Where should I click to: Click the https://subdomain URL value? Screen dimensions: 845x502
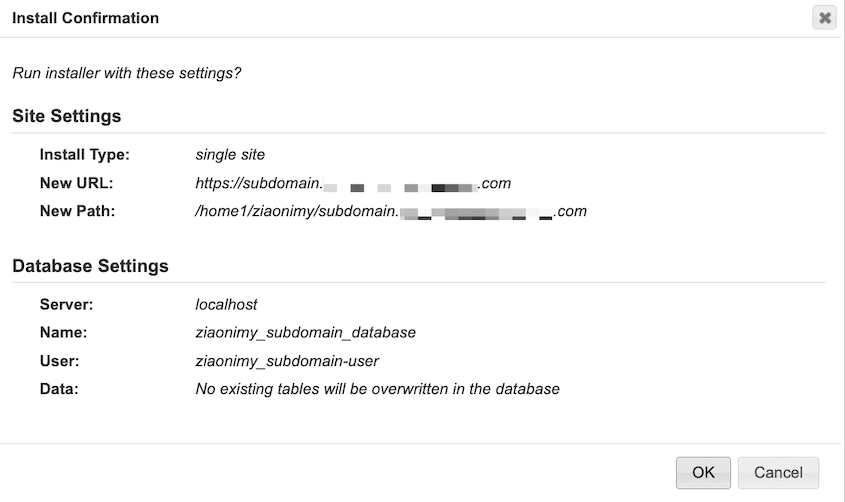click(353, 183)
